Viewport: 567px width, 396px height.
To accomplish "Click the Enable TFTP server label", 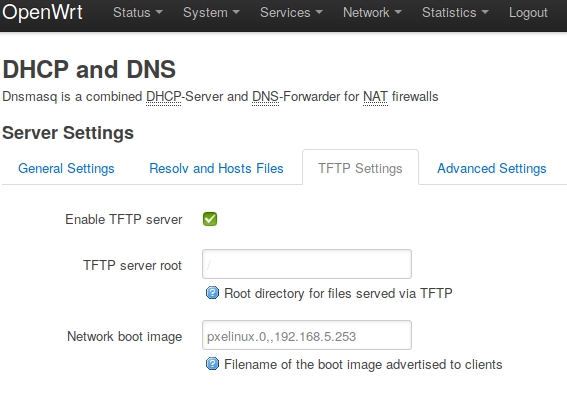I will 124,220.
